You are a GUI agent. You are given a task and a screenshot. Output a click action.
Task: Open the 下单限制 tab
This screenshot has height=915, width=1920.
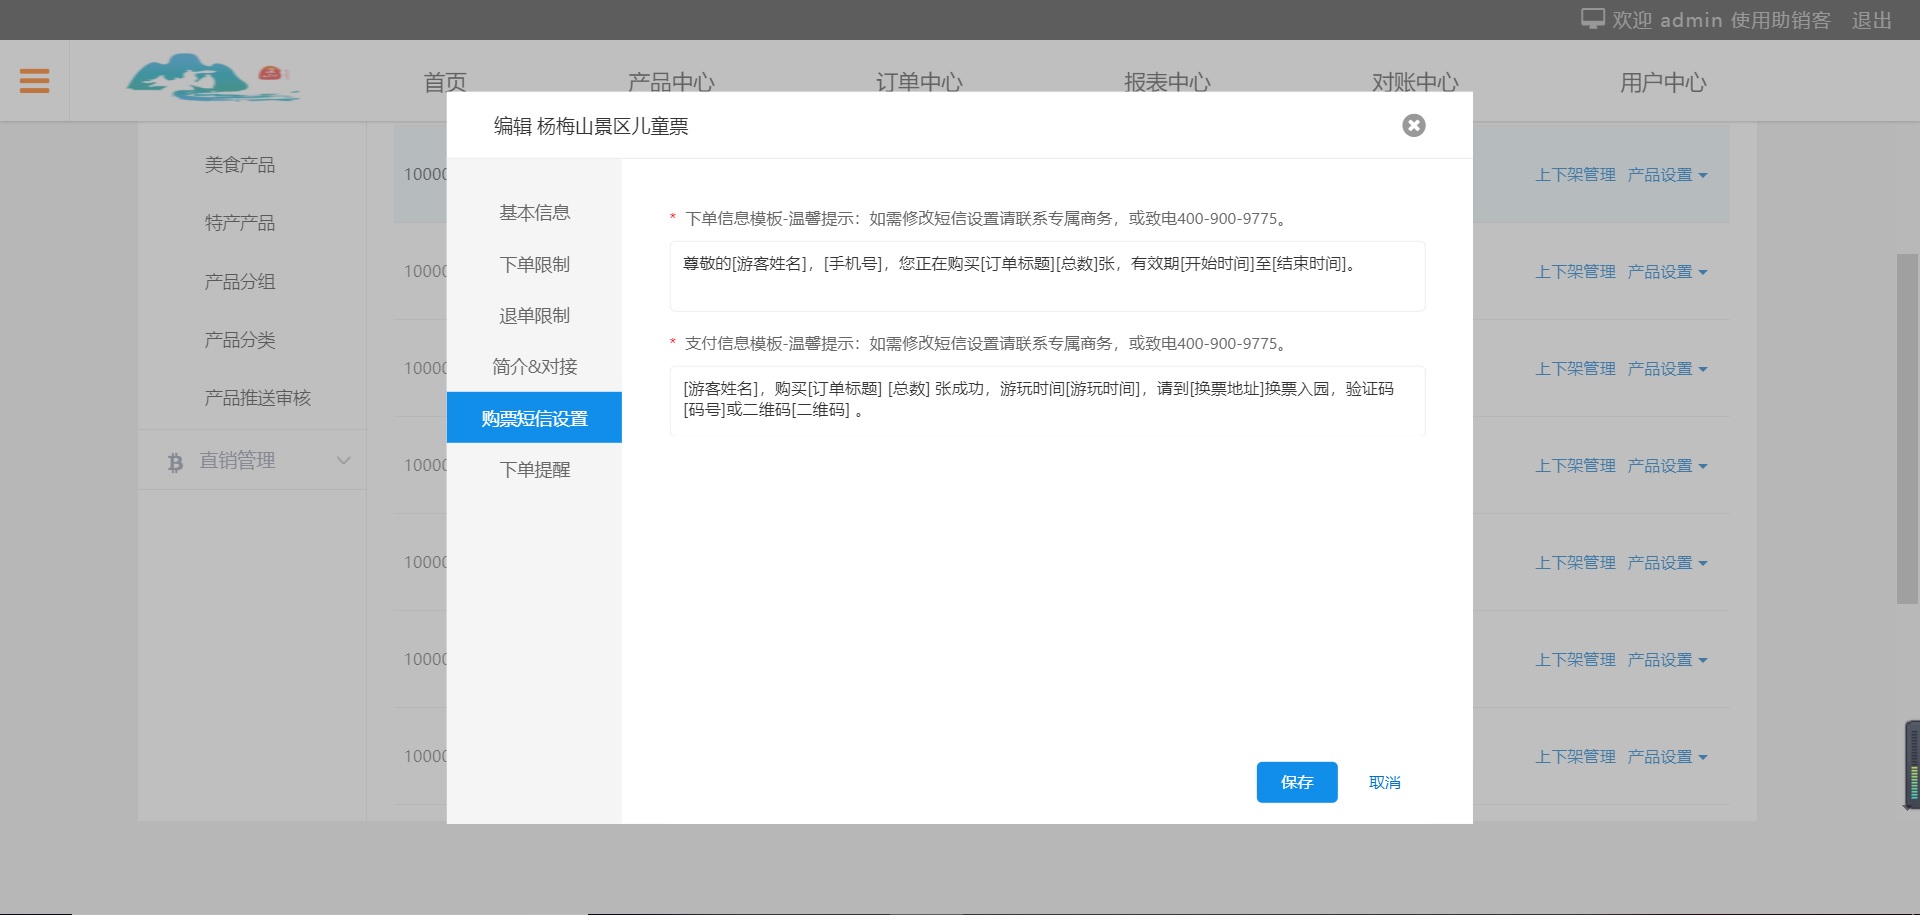pos(534,264)
